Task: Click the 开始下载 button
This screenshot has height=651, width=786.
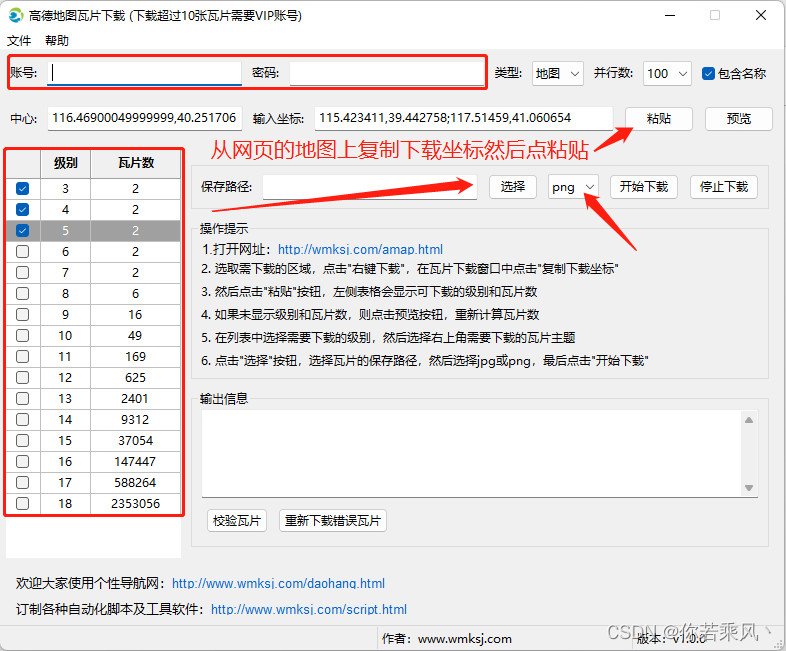Action: (644, 187)
